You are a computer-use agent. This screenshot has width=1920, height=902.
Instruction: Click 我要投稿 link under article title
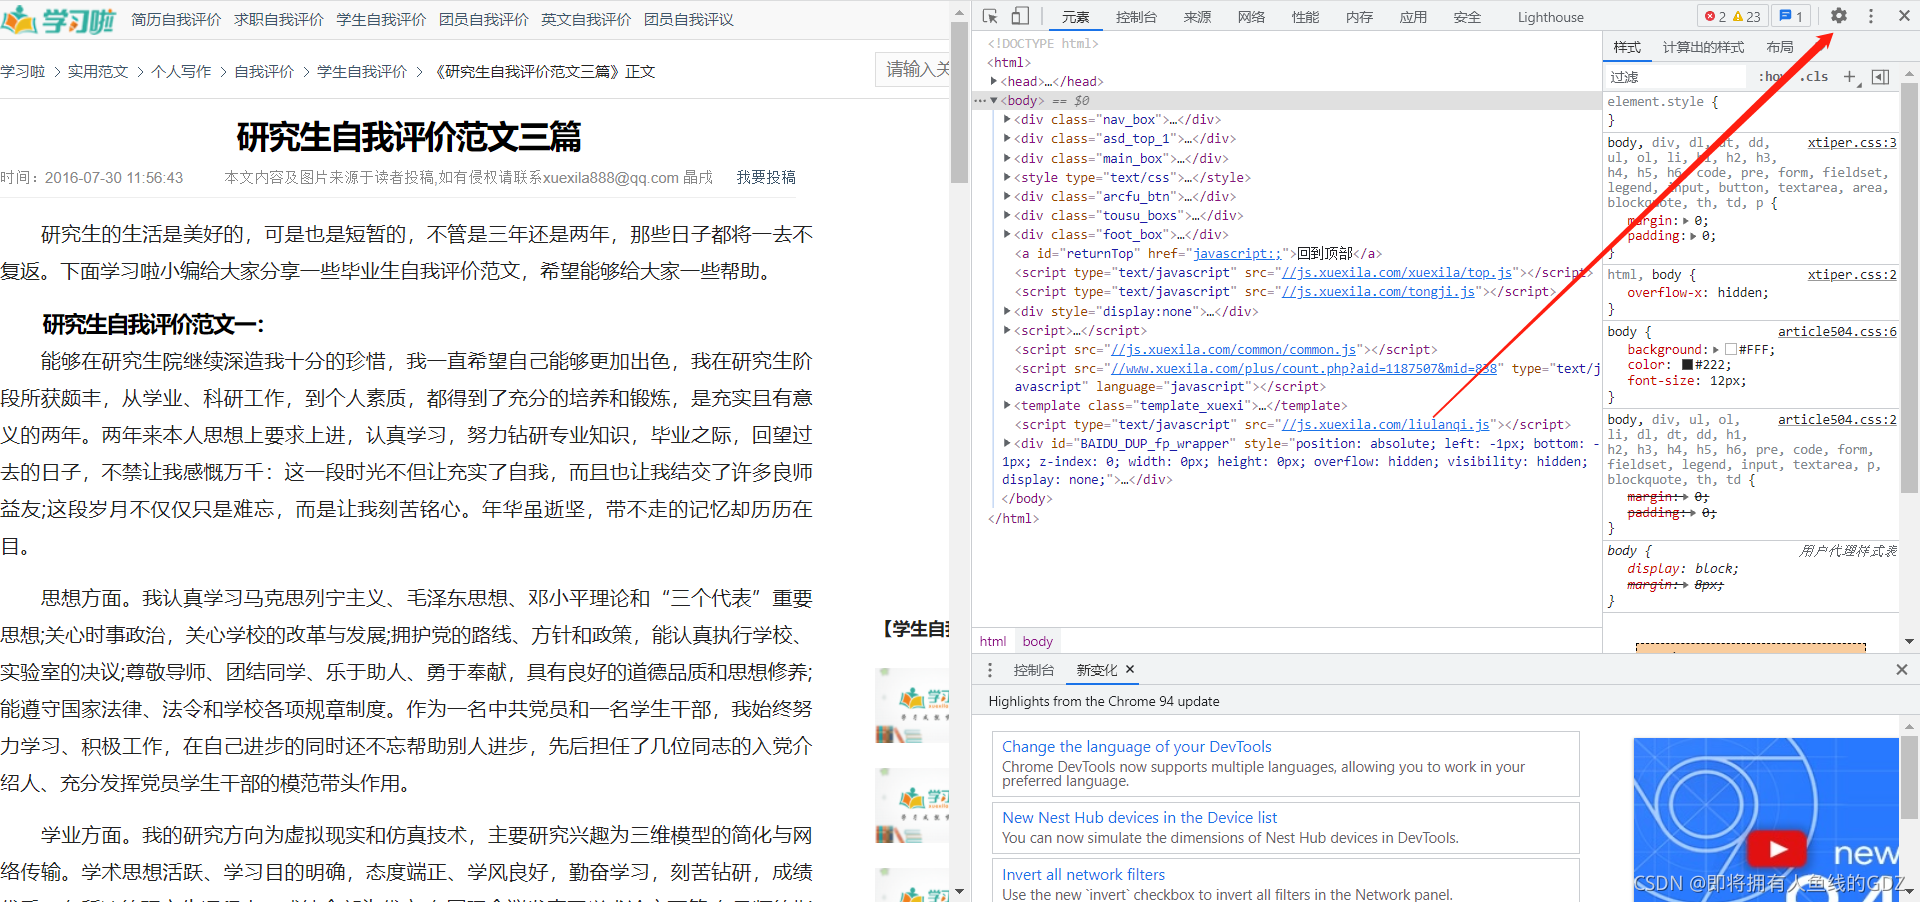point(766,177)
